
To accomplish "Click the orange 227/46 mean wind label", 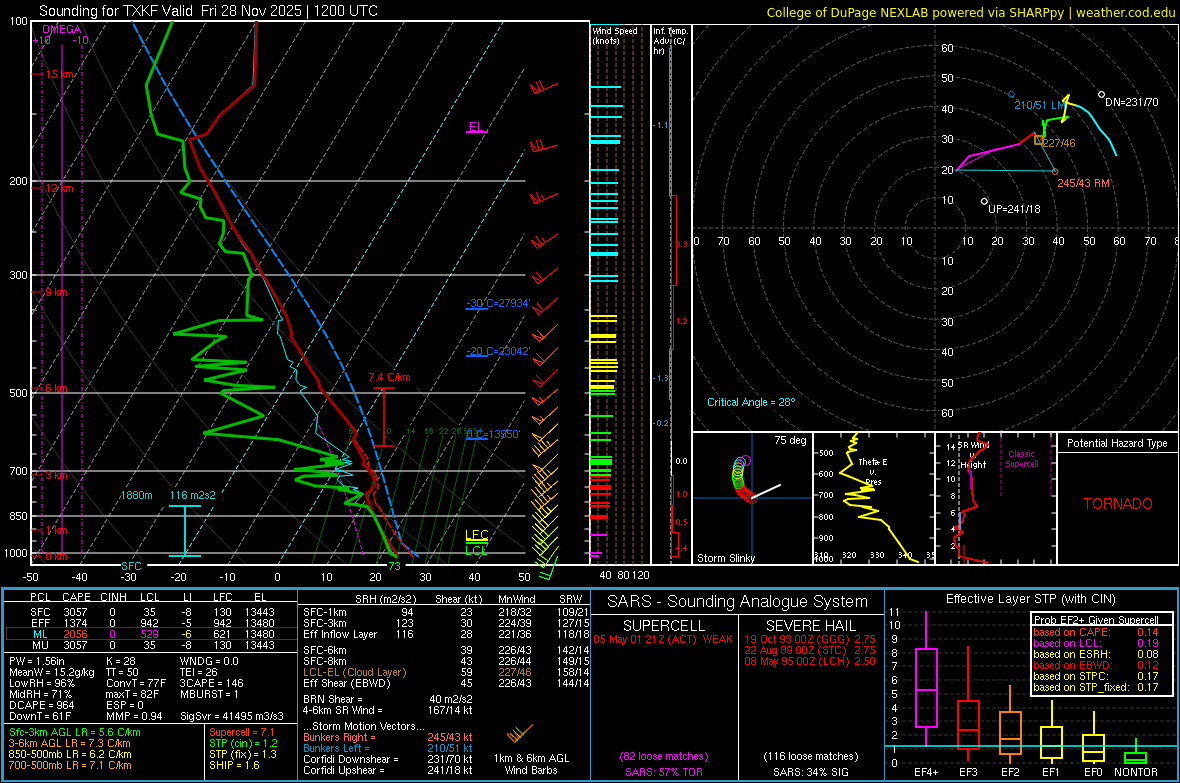I will point(1060,143).
